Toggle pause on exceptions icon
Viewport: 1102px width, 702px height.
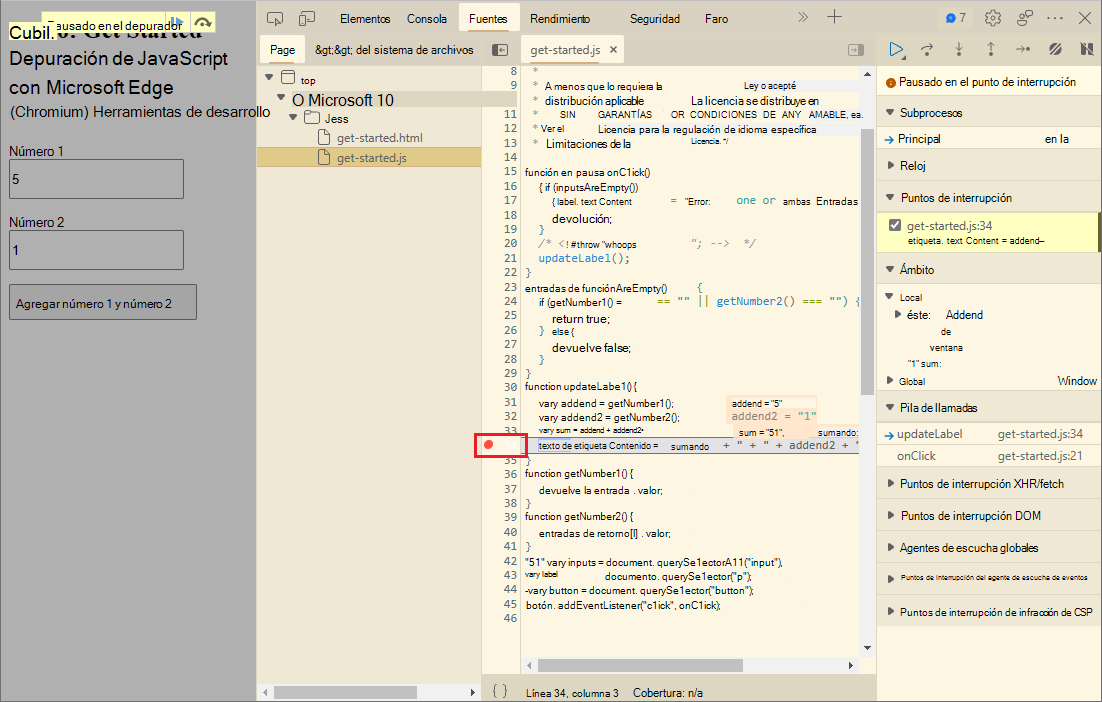(1087, 49)
